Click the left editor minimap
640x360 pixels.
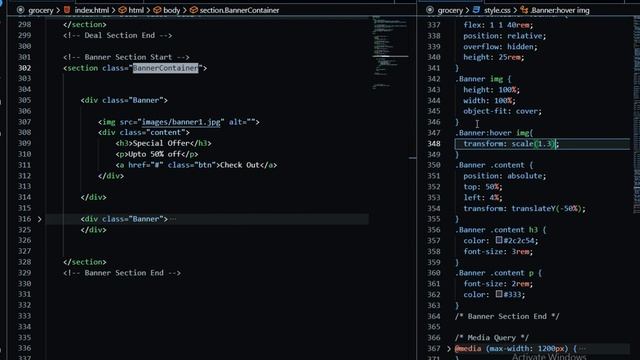390,53
